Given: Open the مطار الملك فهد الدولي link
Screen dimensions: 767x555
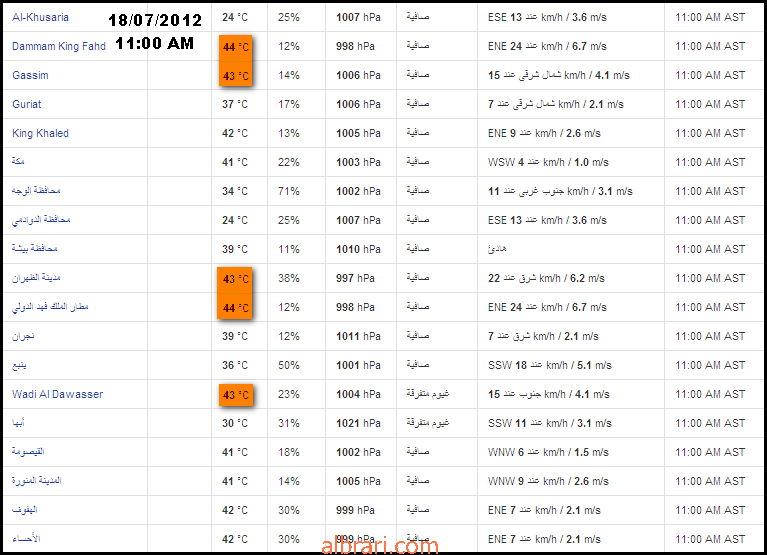Looking at the screenshot, I should pos(50,307).
